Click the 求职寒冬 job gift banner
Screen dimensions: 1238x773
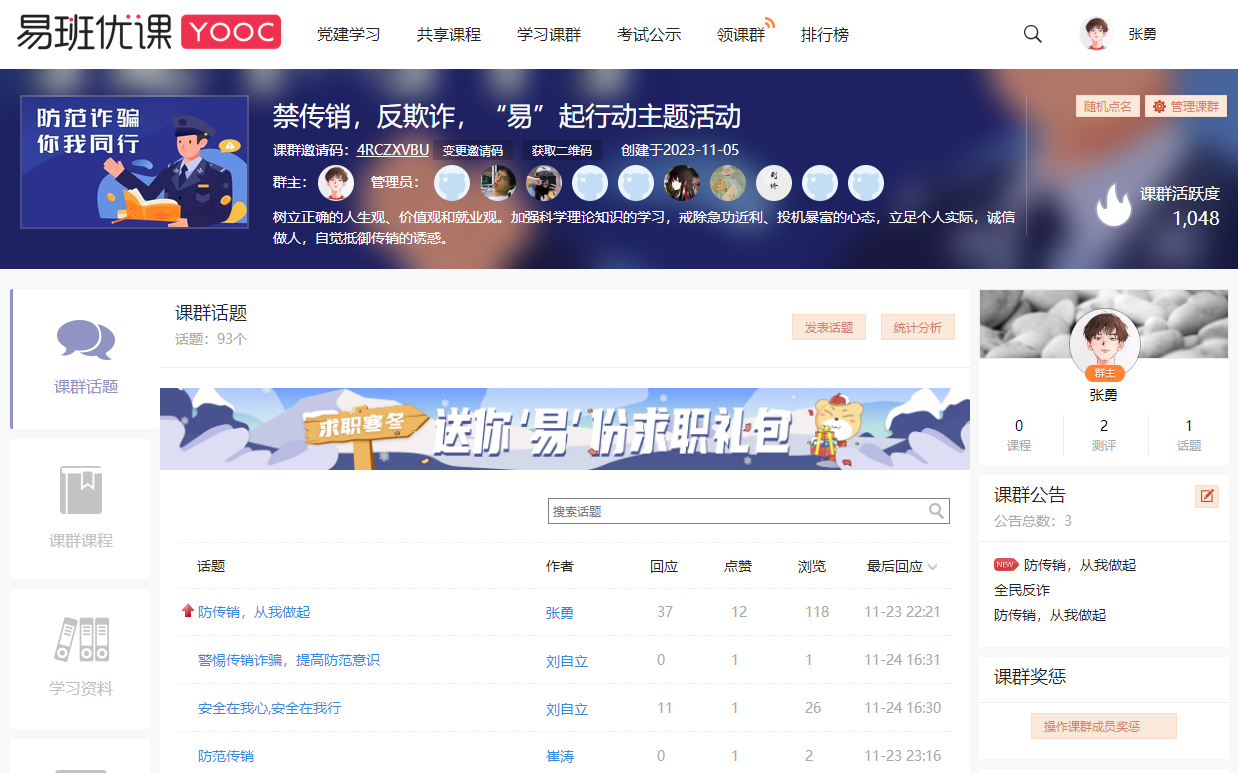tap(564, 429)
